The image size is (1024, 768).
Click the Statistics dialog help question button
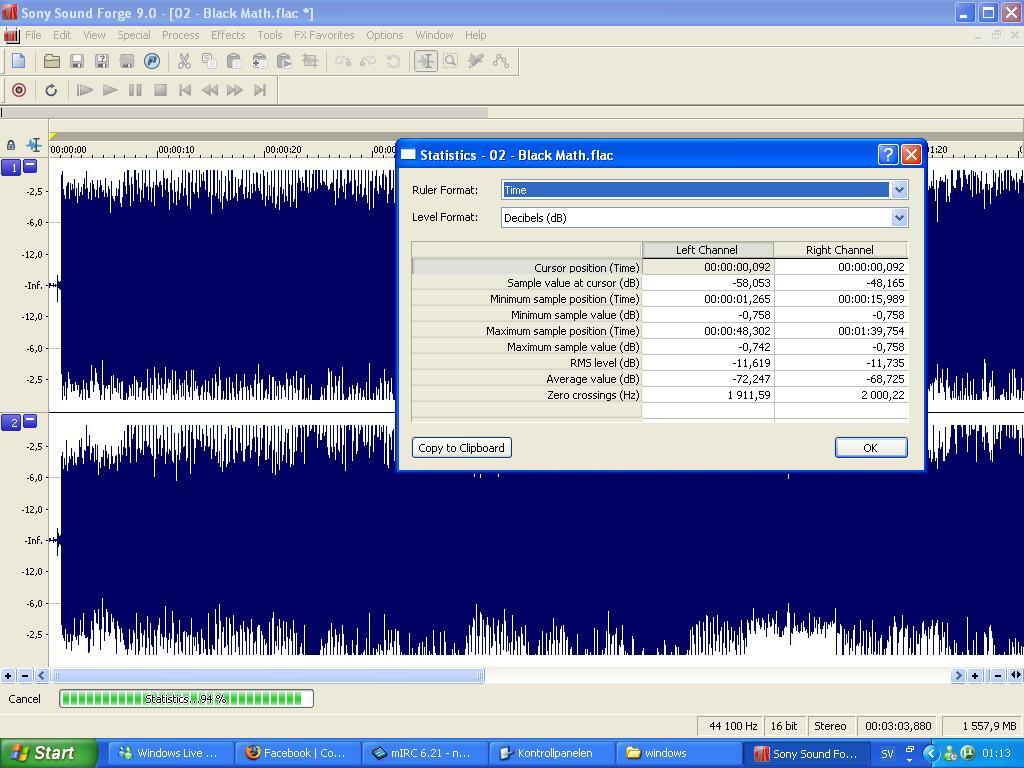[x=888, y=155]
